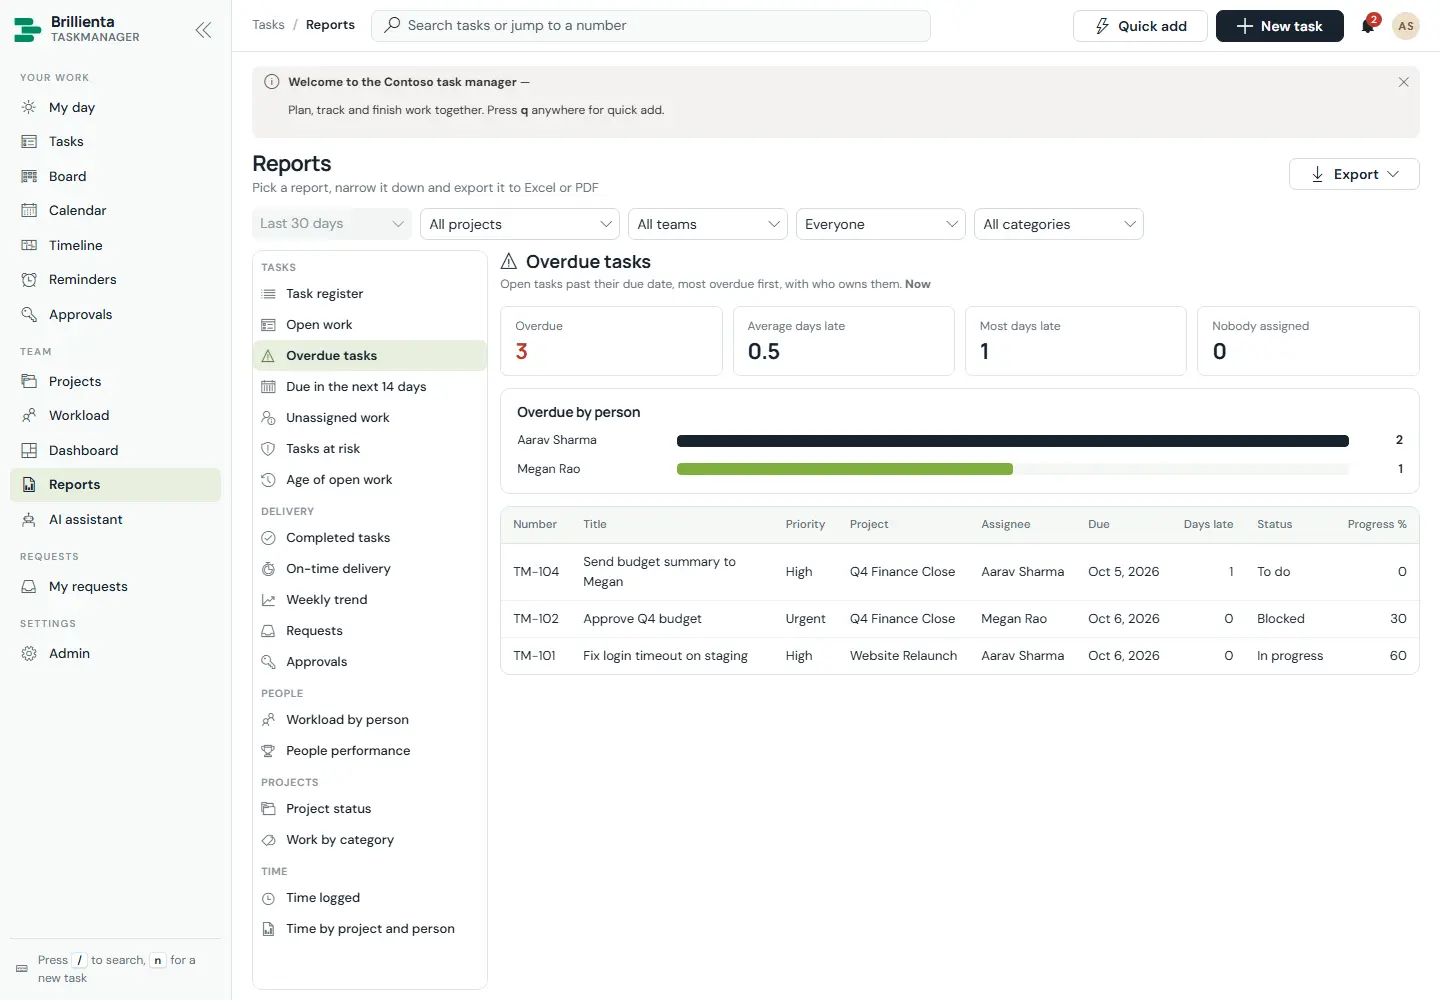Open My requests
This screenshot has height=1000, width=1440.
(x=115, y=586)
